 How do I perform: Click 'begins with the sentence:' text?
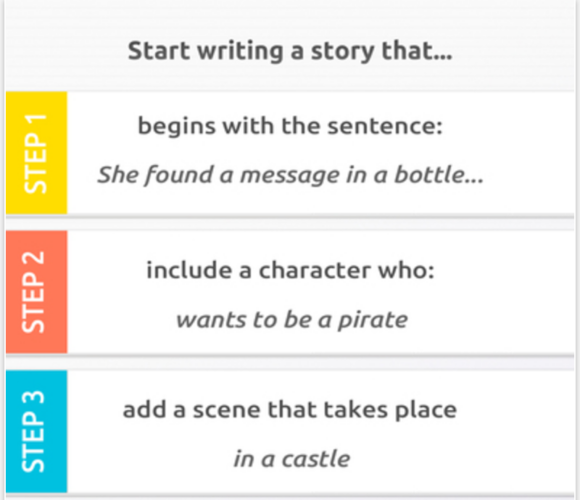290,126
